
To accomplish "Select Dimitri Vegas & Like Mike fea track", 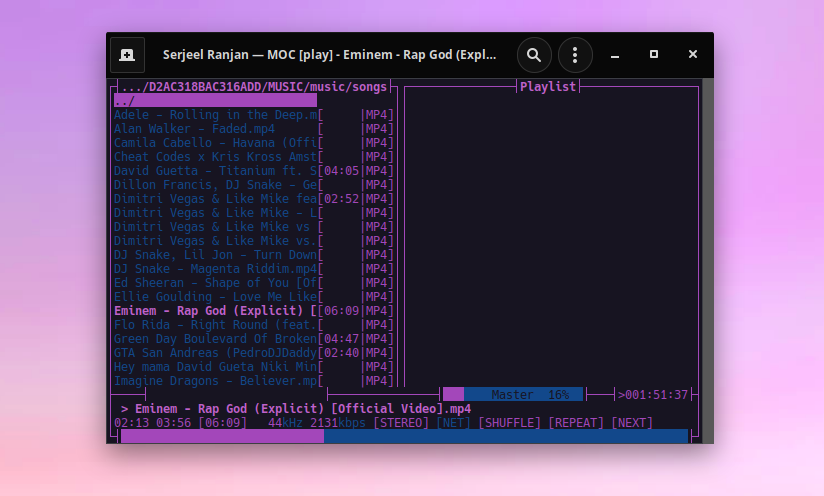I will [254, 199].
